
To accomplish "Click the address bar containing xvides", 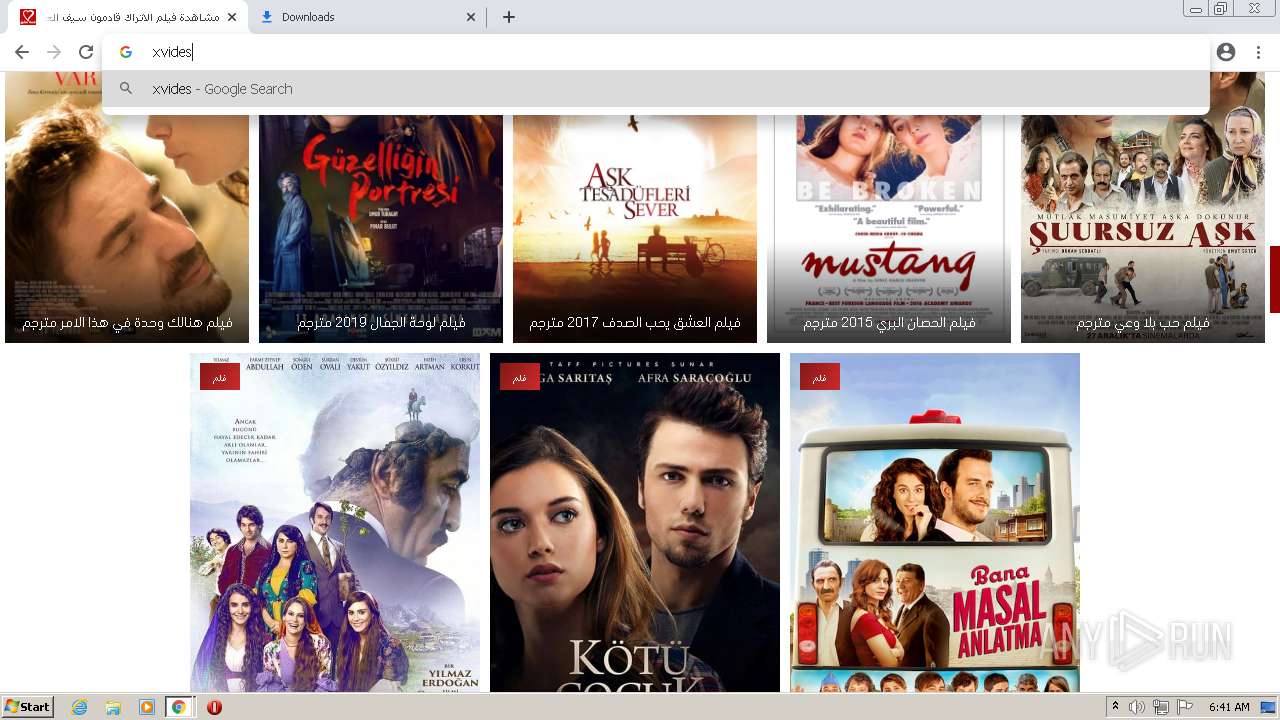I will click(x=655, y=52).
